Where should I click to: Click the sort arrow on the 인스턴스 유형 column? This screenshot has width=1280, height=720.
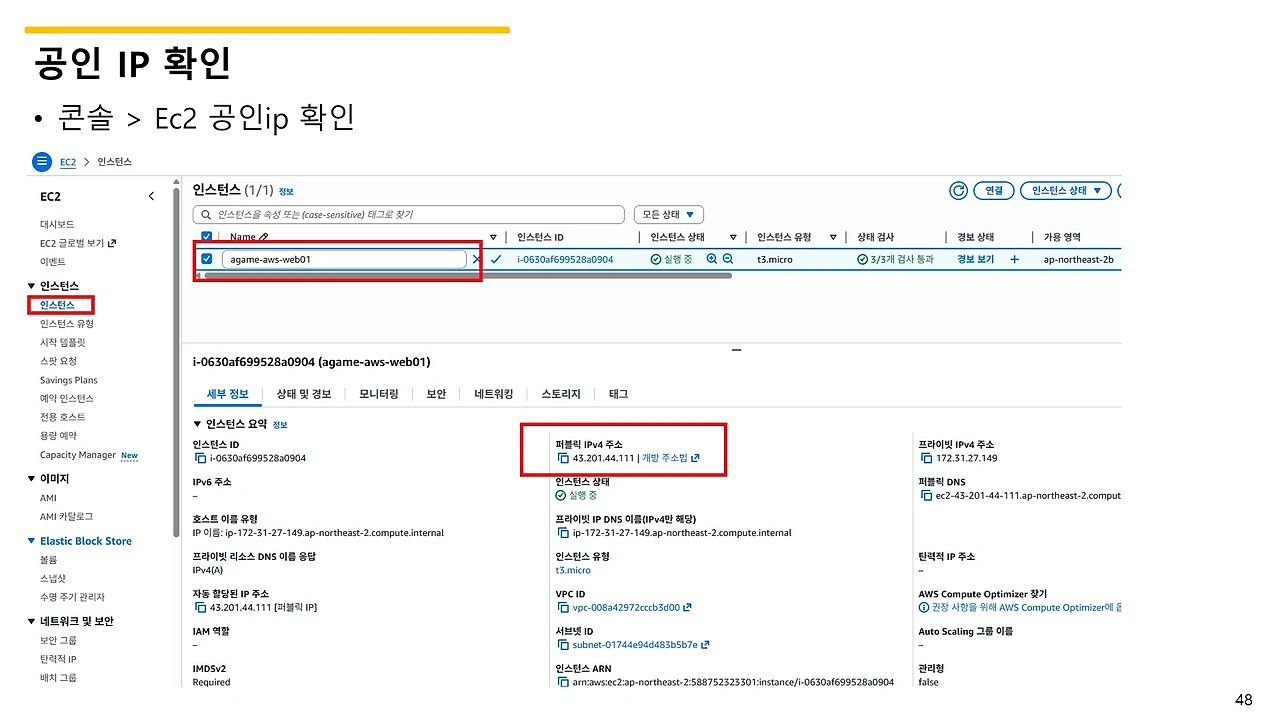pyautogui.click(x=833, y=237)
